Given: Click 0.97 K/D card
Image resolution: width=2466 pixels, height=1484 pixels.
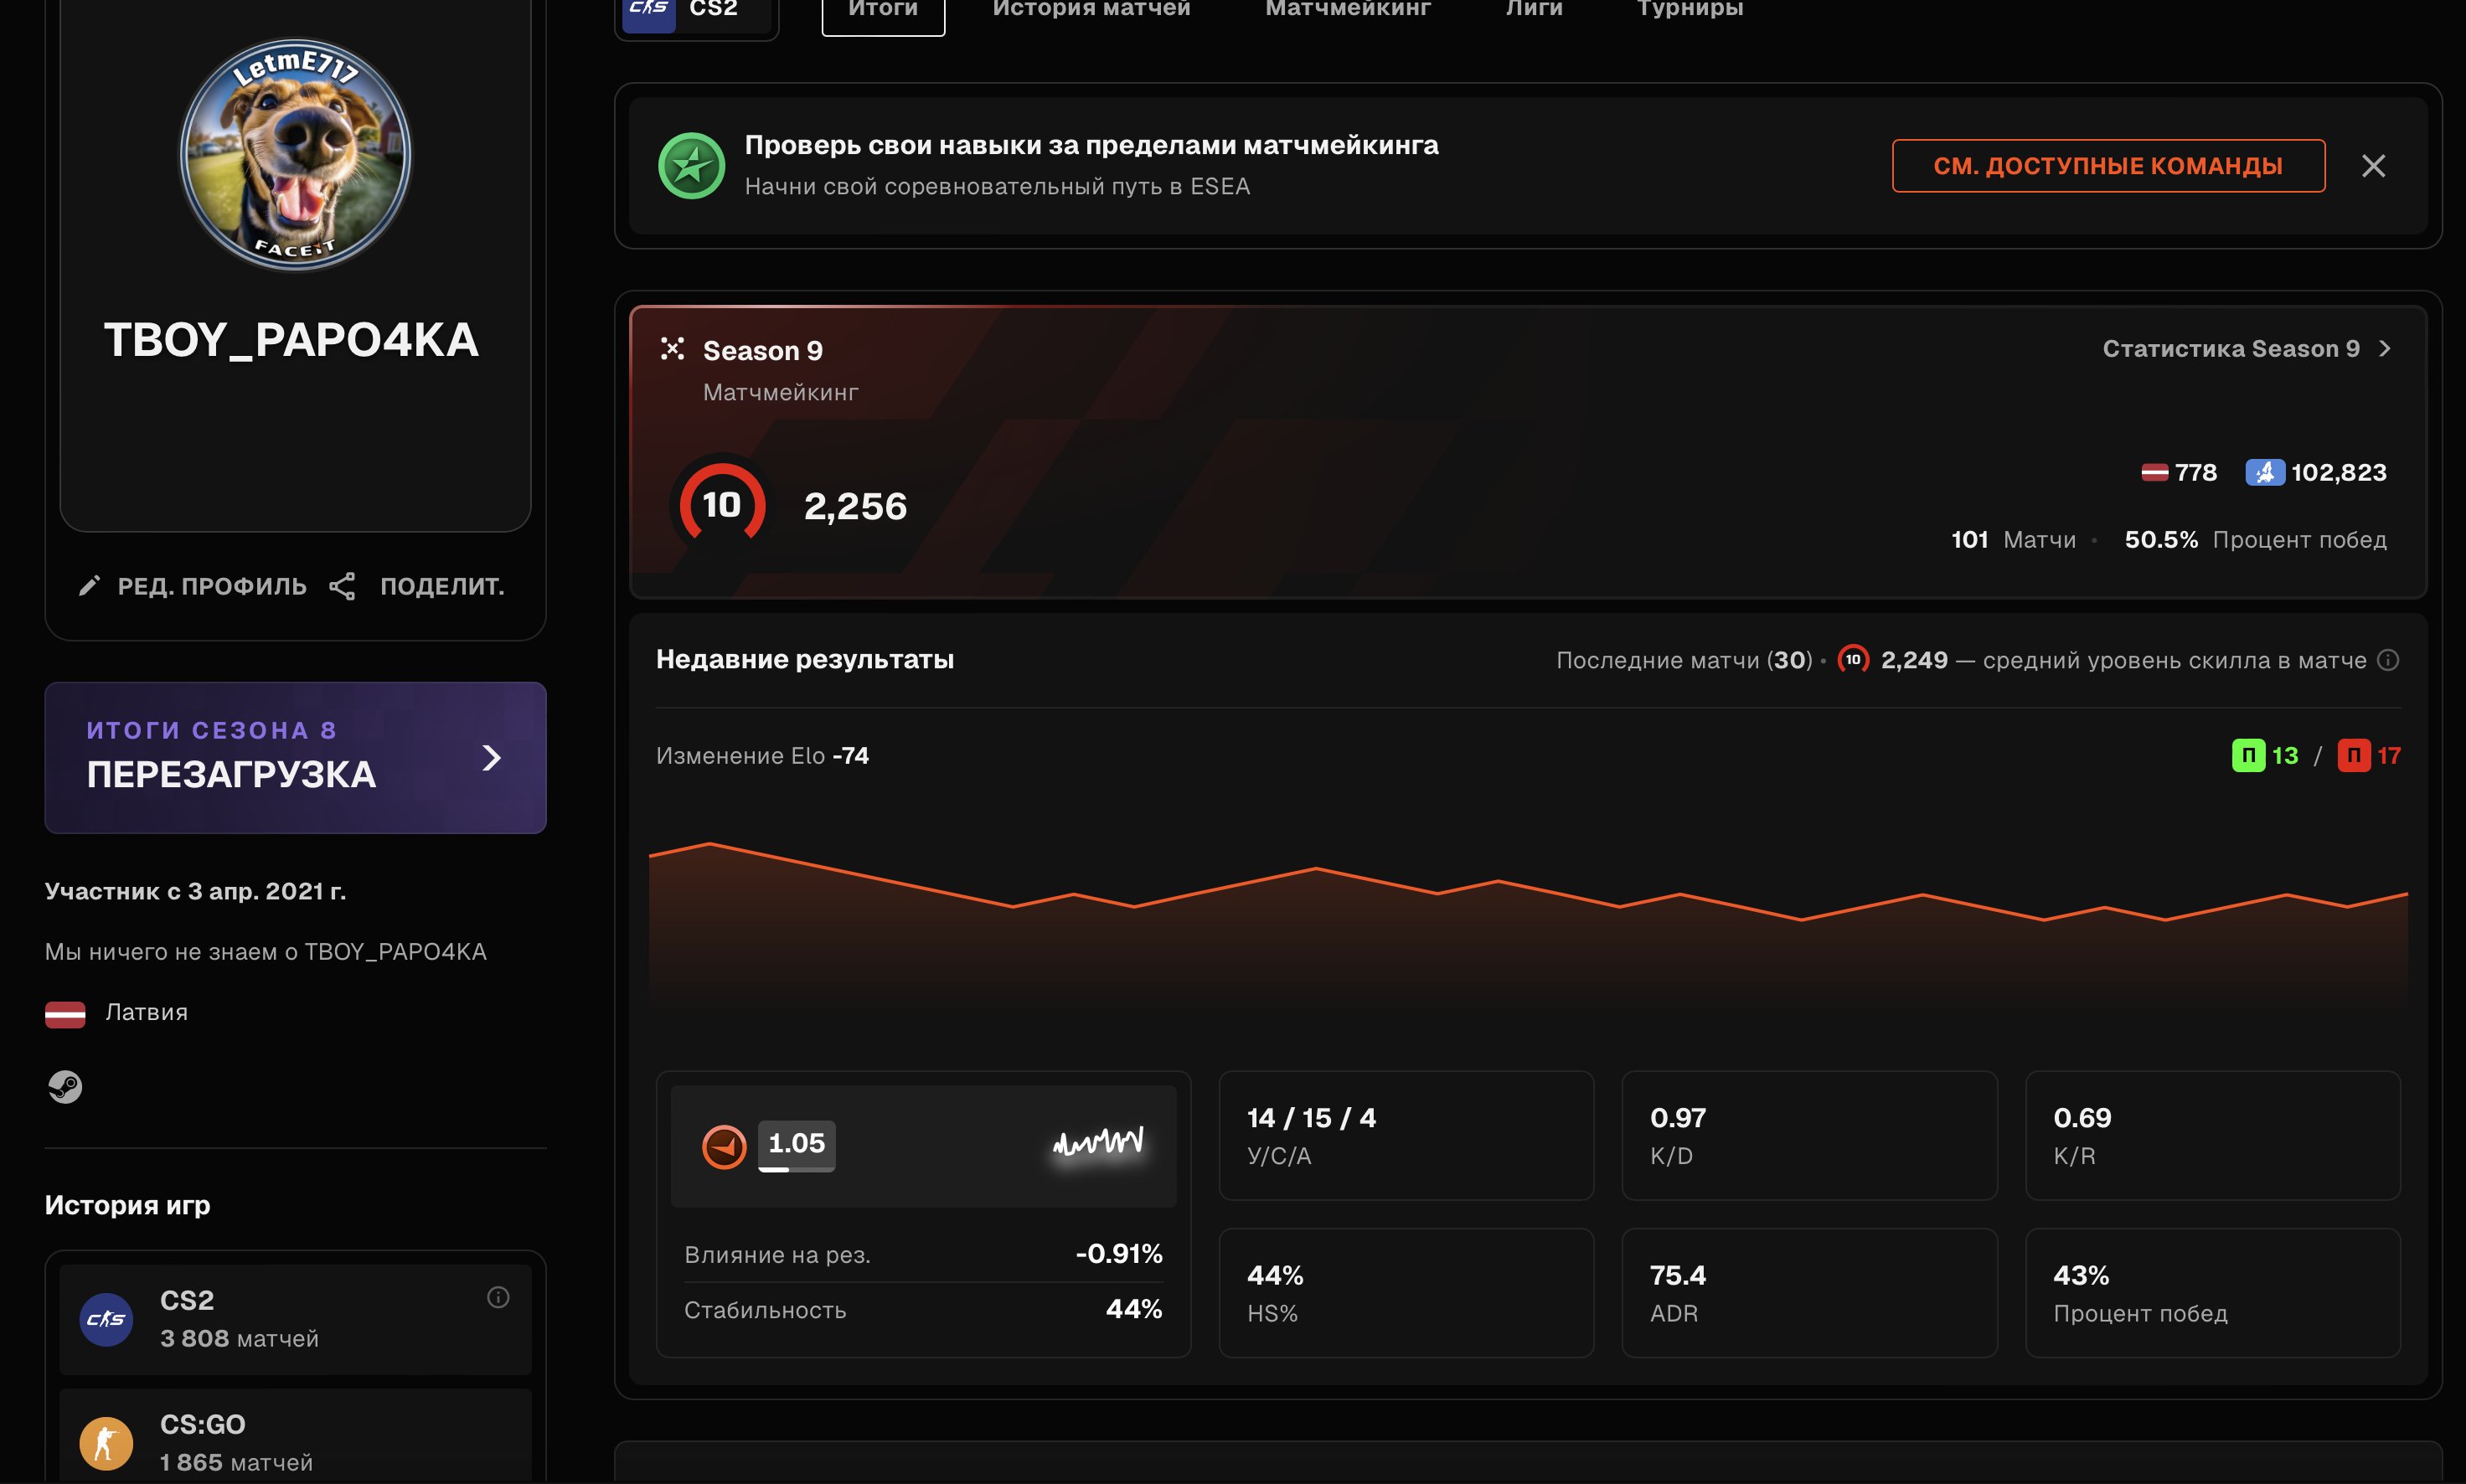Looking at the screenshot, I should [x=1809, y=1135].
